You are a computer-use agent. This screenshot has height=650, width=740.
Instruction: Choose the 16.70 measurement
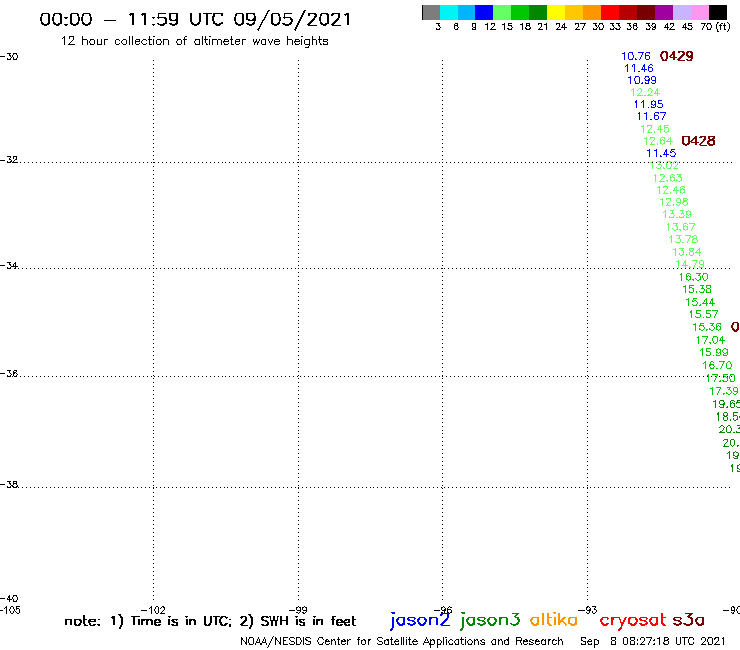[x=717, y=365]
